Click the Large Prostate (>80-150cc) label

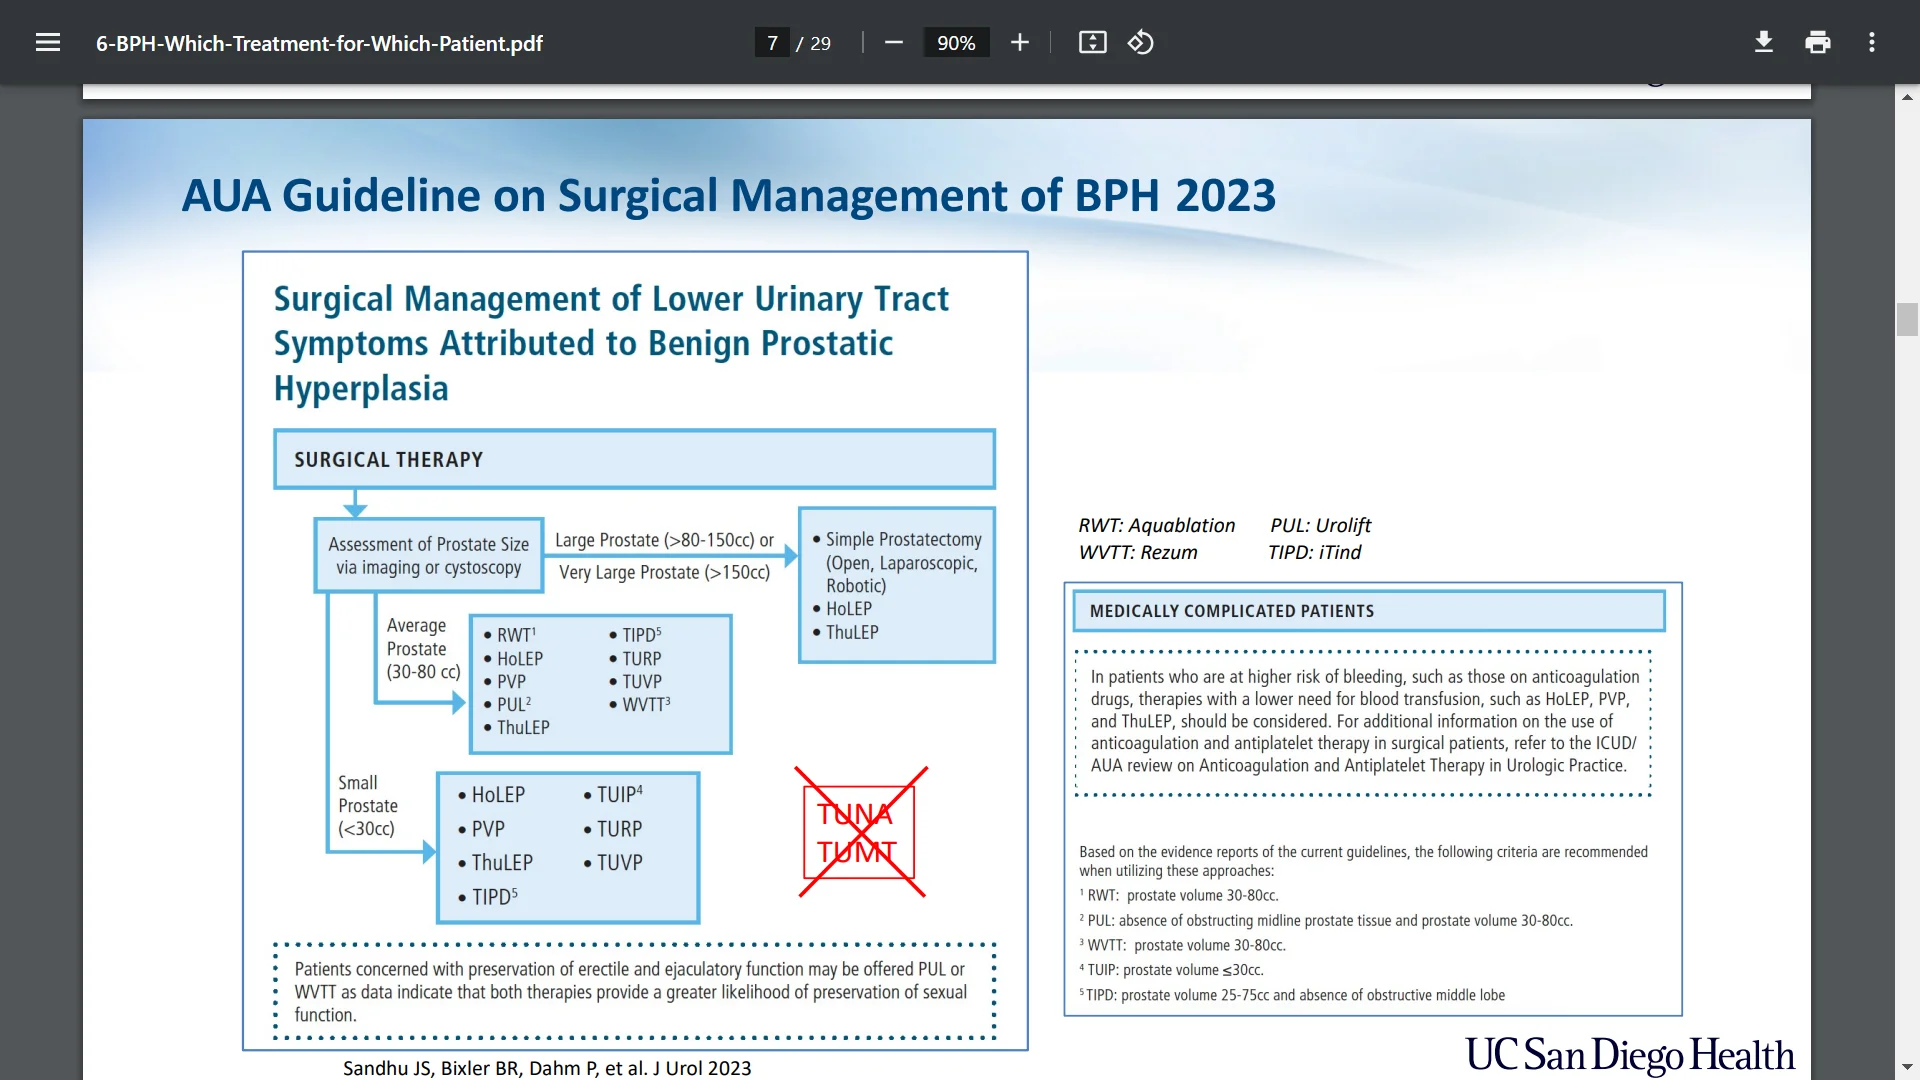664,540
